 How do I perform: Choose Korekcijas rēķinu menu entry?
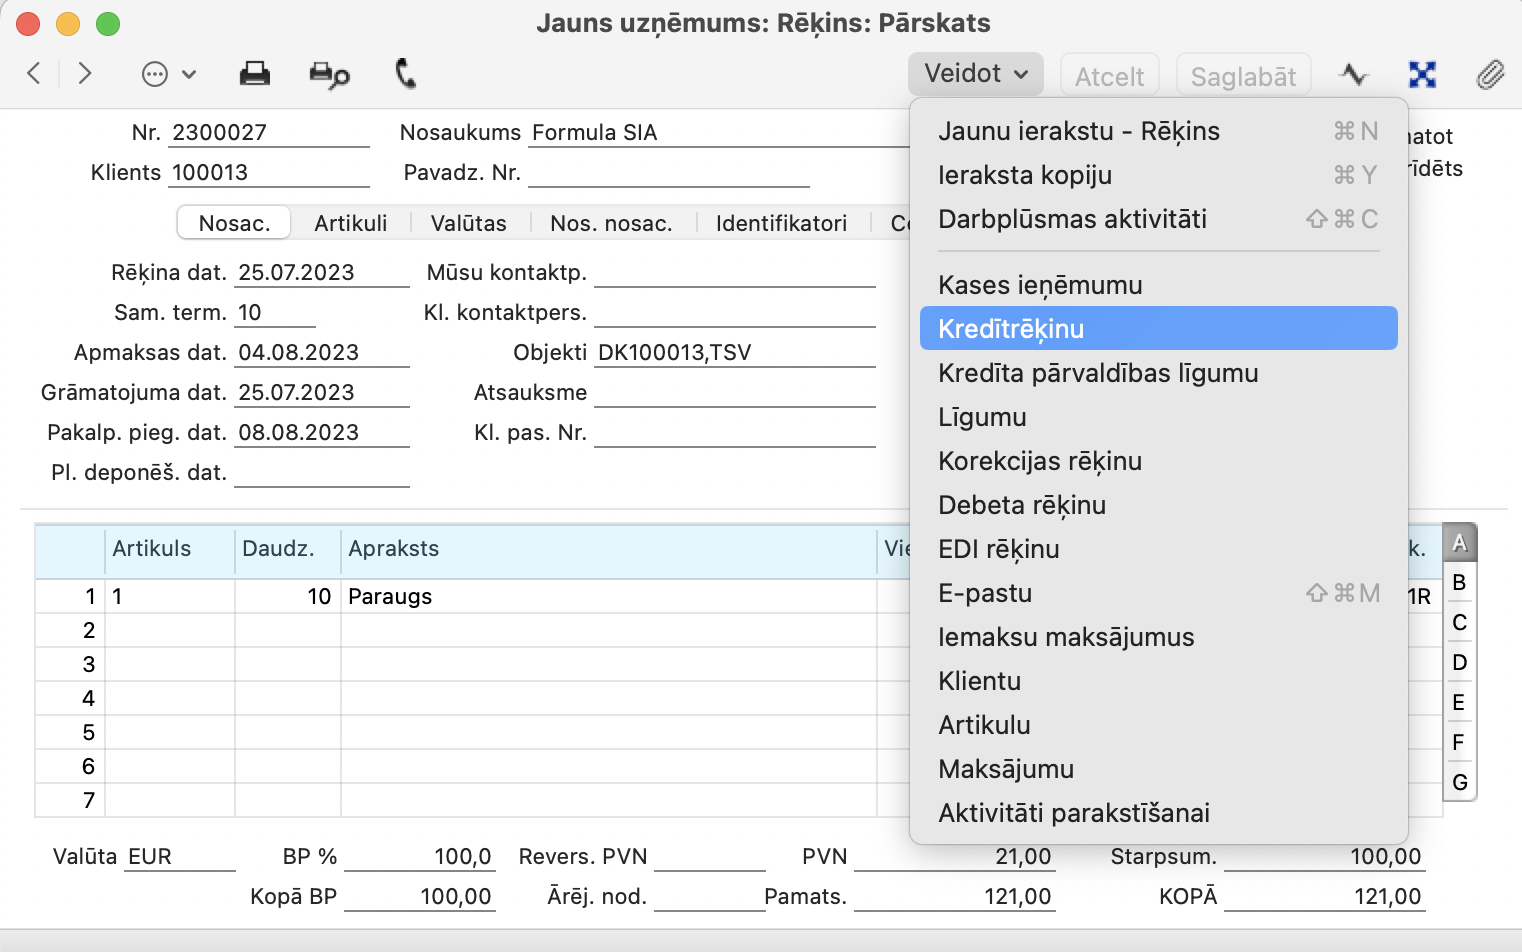tap(1040, 461)
